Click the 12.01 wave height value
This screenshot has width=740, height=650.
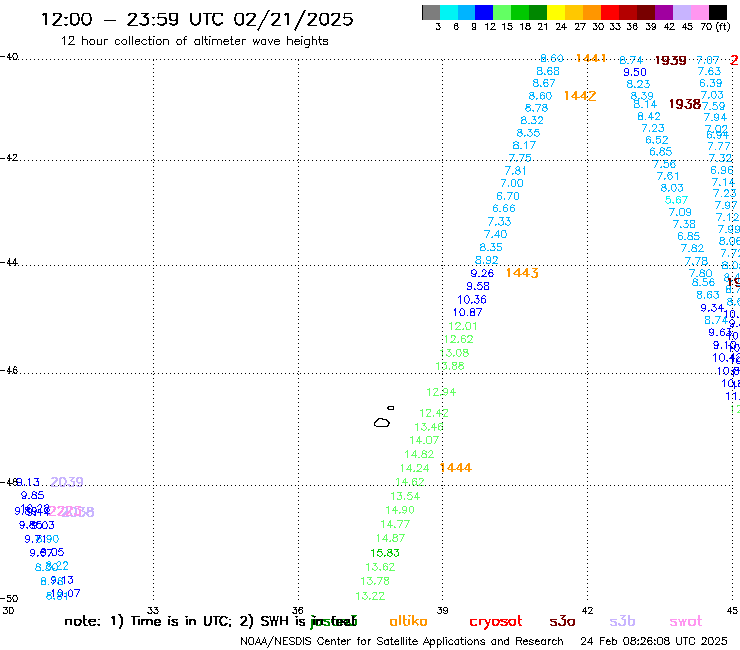(462, 326)
